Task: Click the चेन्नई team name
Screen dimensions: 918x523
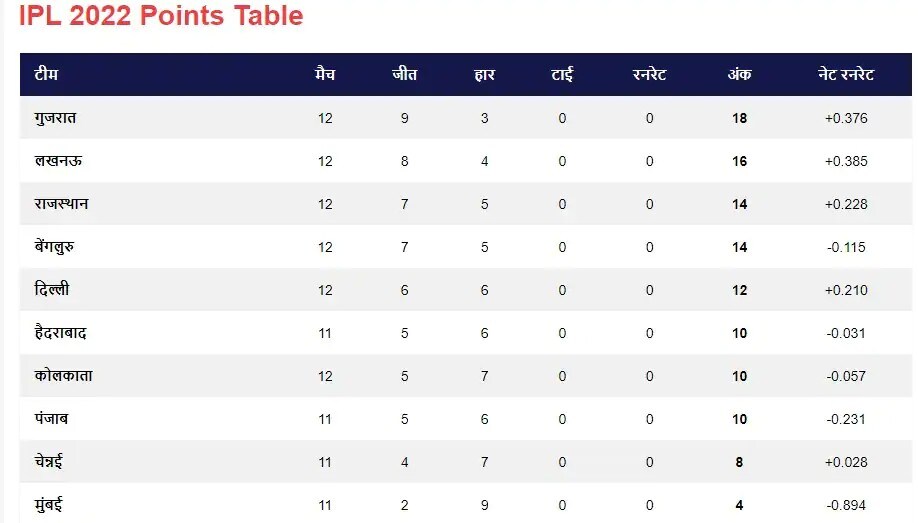Action: 51,462
